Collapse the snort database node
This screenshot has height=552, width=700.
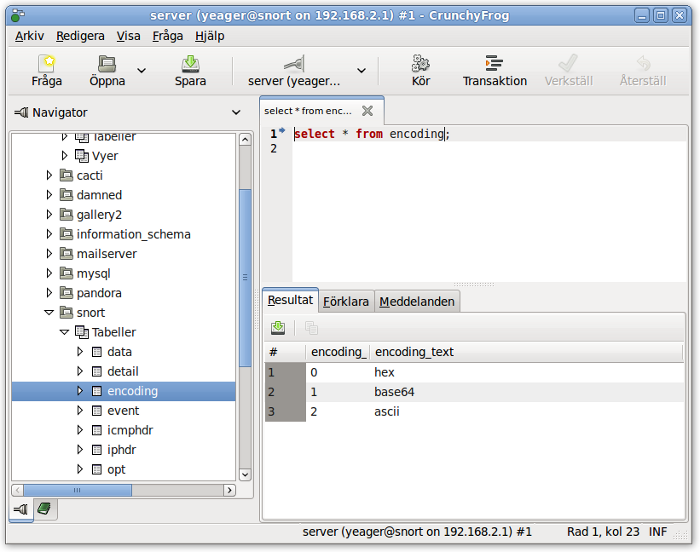pyautogui.click(x=49, y=313)
